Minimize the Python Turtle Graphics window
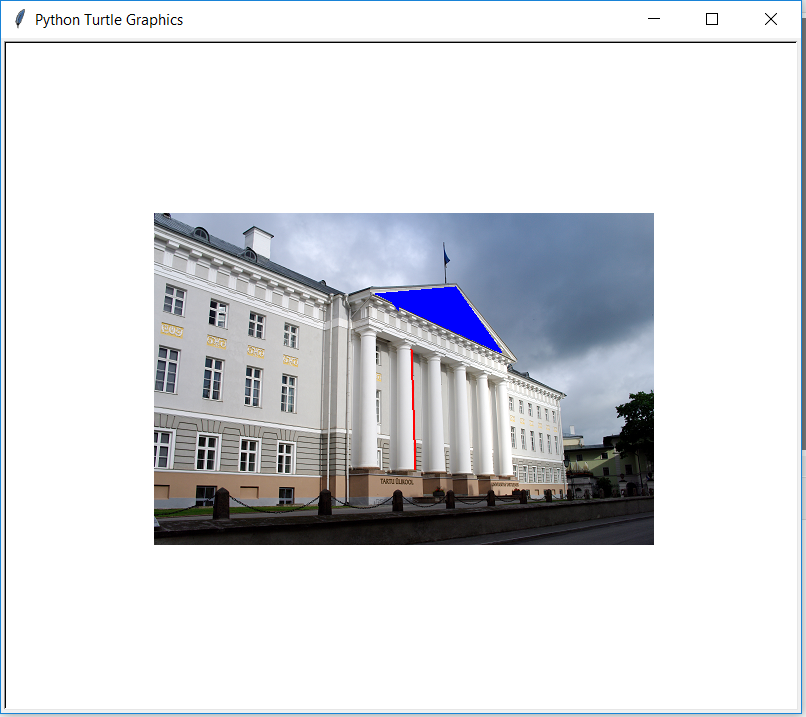Image resolution: width=806 pixels, height=717 pixels. 654,19
